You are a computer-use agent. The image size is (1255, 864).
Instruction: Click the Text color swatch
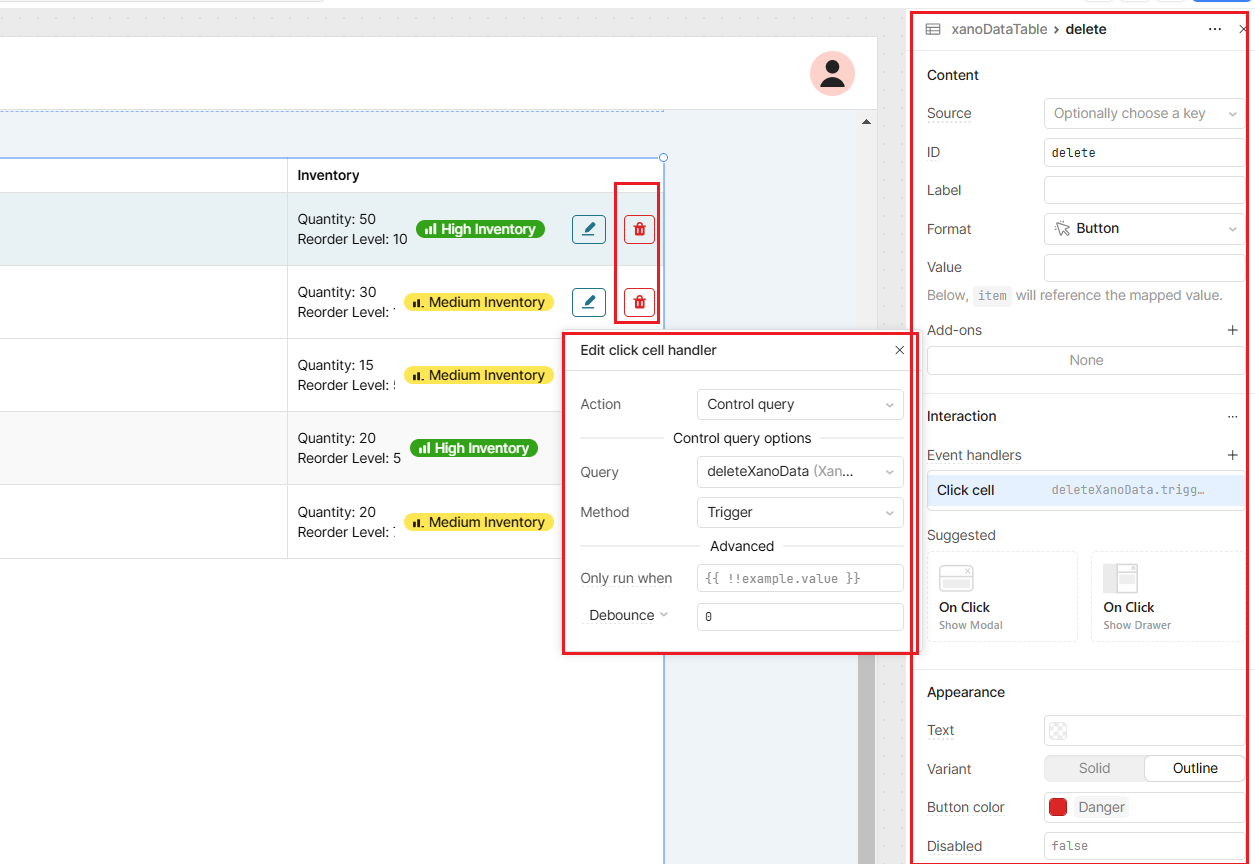(1058, 731)
